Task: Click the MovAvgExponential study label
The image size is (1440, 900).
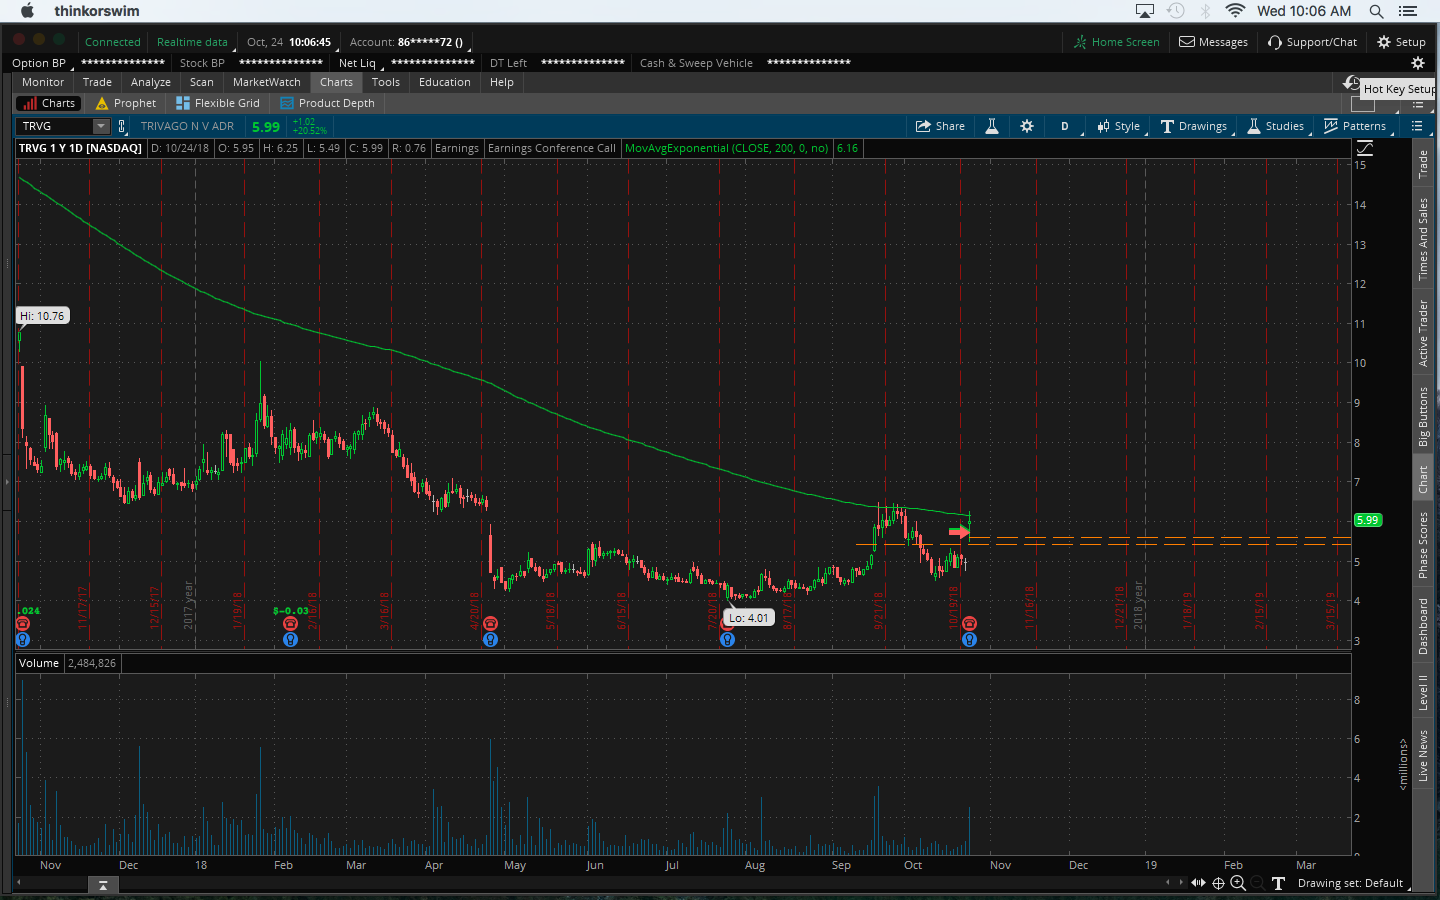Action: coord(726,148)
